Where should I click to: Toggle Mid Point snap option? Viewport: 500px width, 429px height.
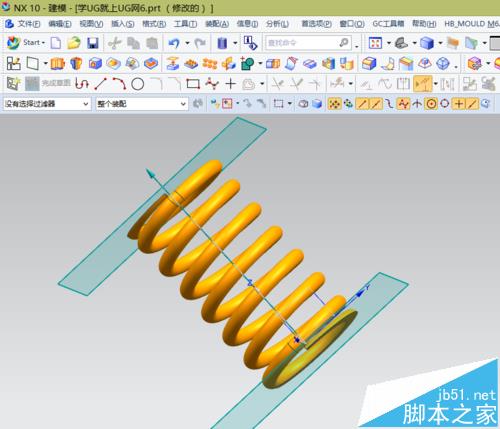pos(376,104)
